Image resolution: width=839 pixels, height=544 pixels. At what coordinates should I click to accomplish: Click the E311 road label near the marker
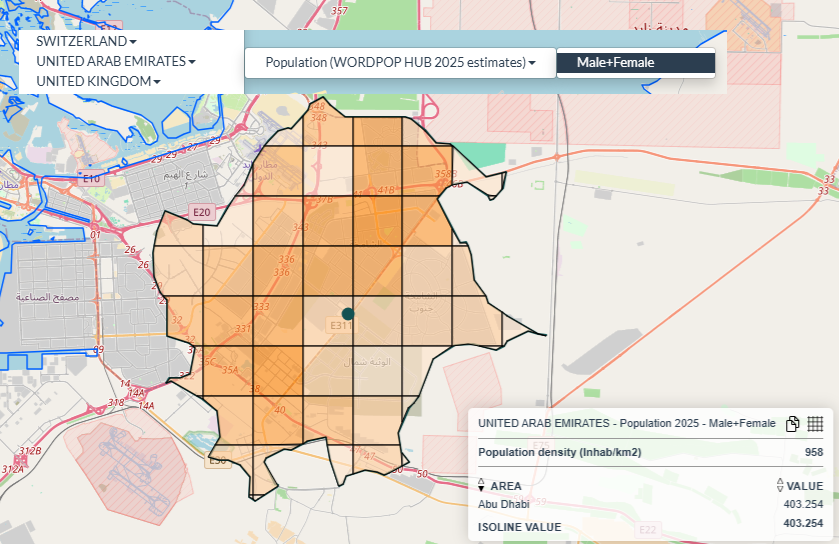pos(341,325)
